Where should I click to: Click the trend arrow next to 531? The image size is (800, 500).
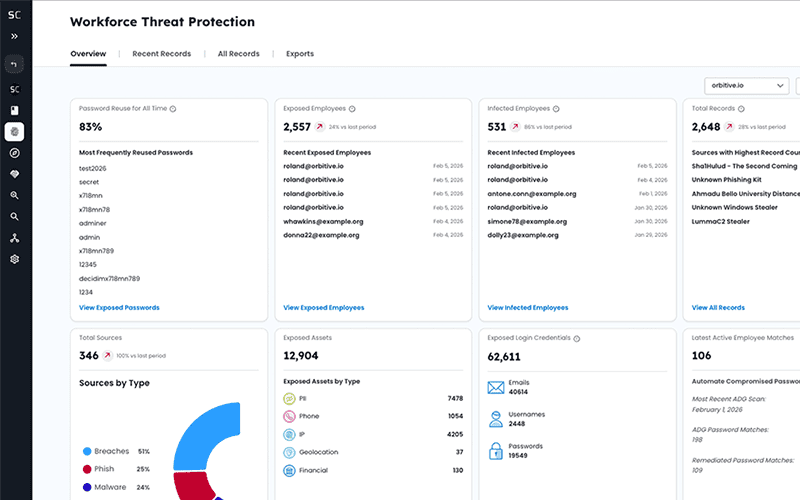[x=515, y=127]
